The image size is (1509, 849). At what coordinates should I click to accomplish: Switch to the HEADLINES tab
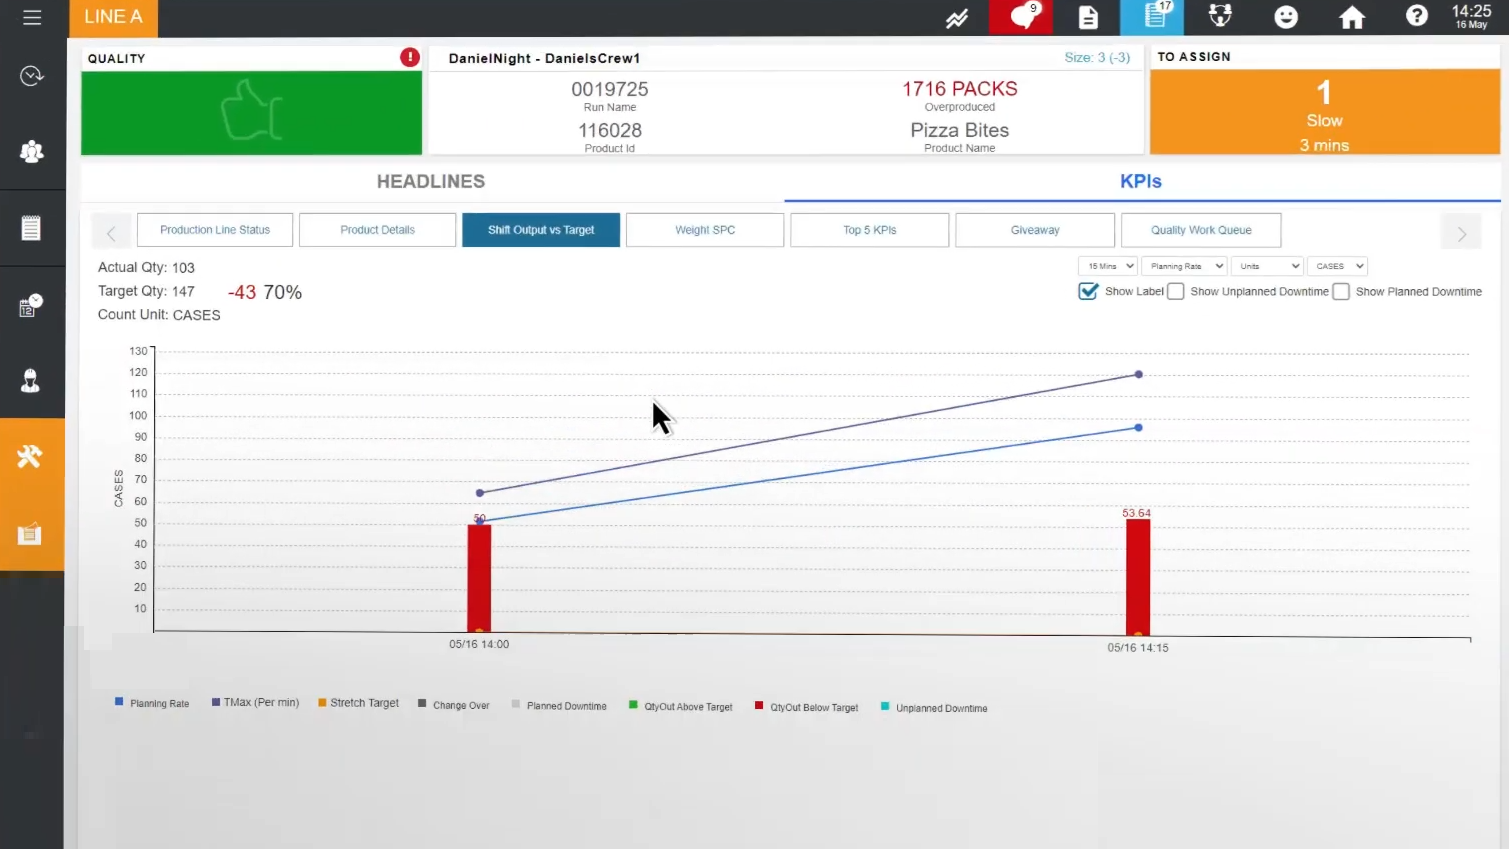coord(431,181)
